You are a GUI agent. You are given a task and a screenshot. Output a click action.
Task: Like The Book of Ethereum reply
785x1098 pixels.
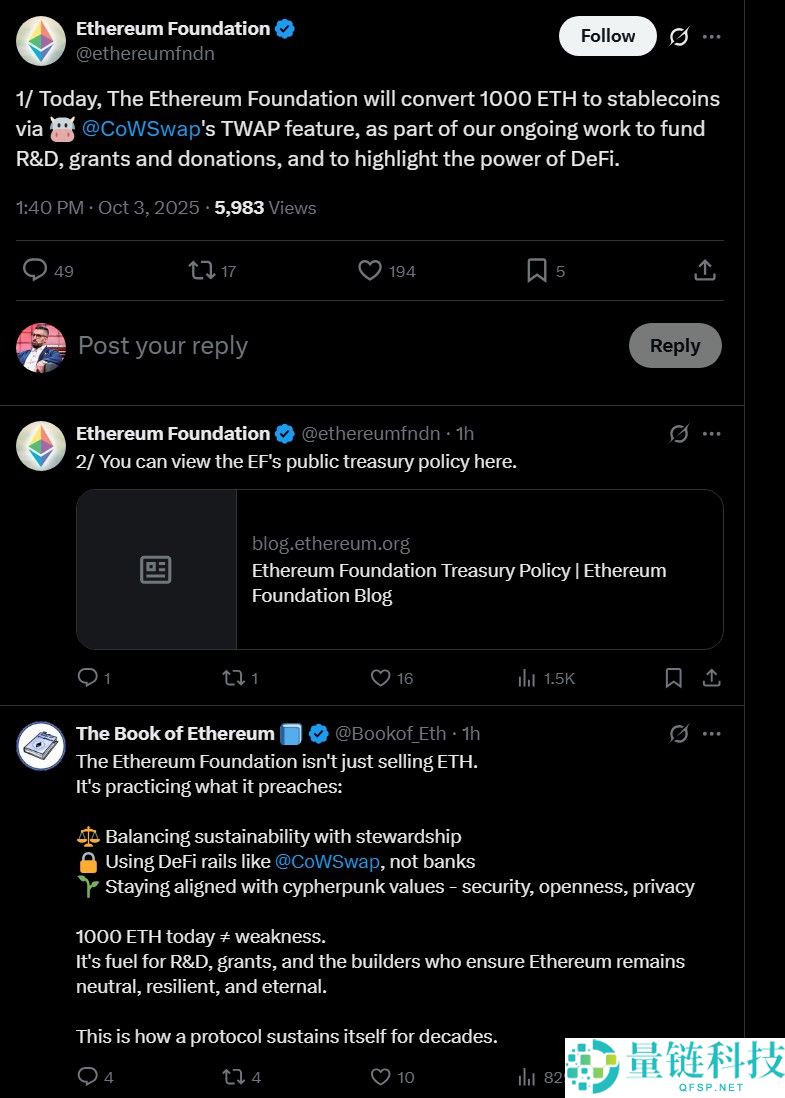pyautogui.click(x=380, y=1077)
